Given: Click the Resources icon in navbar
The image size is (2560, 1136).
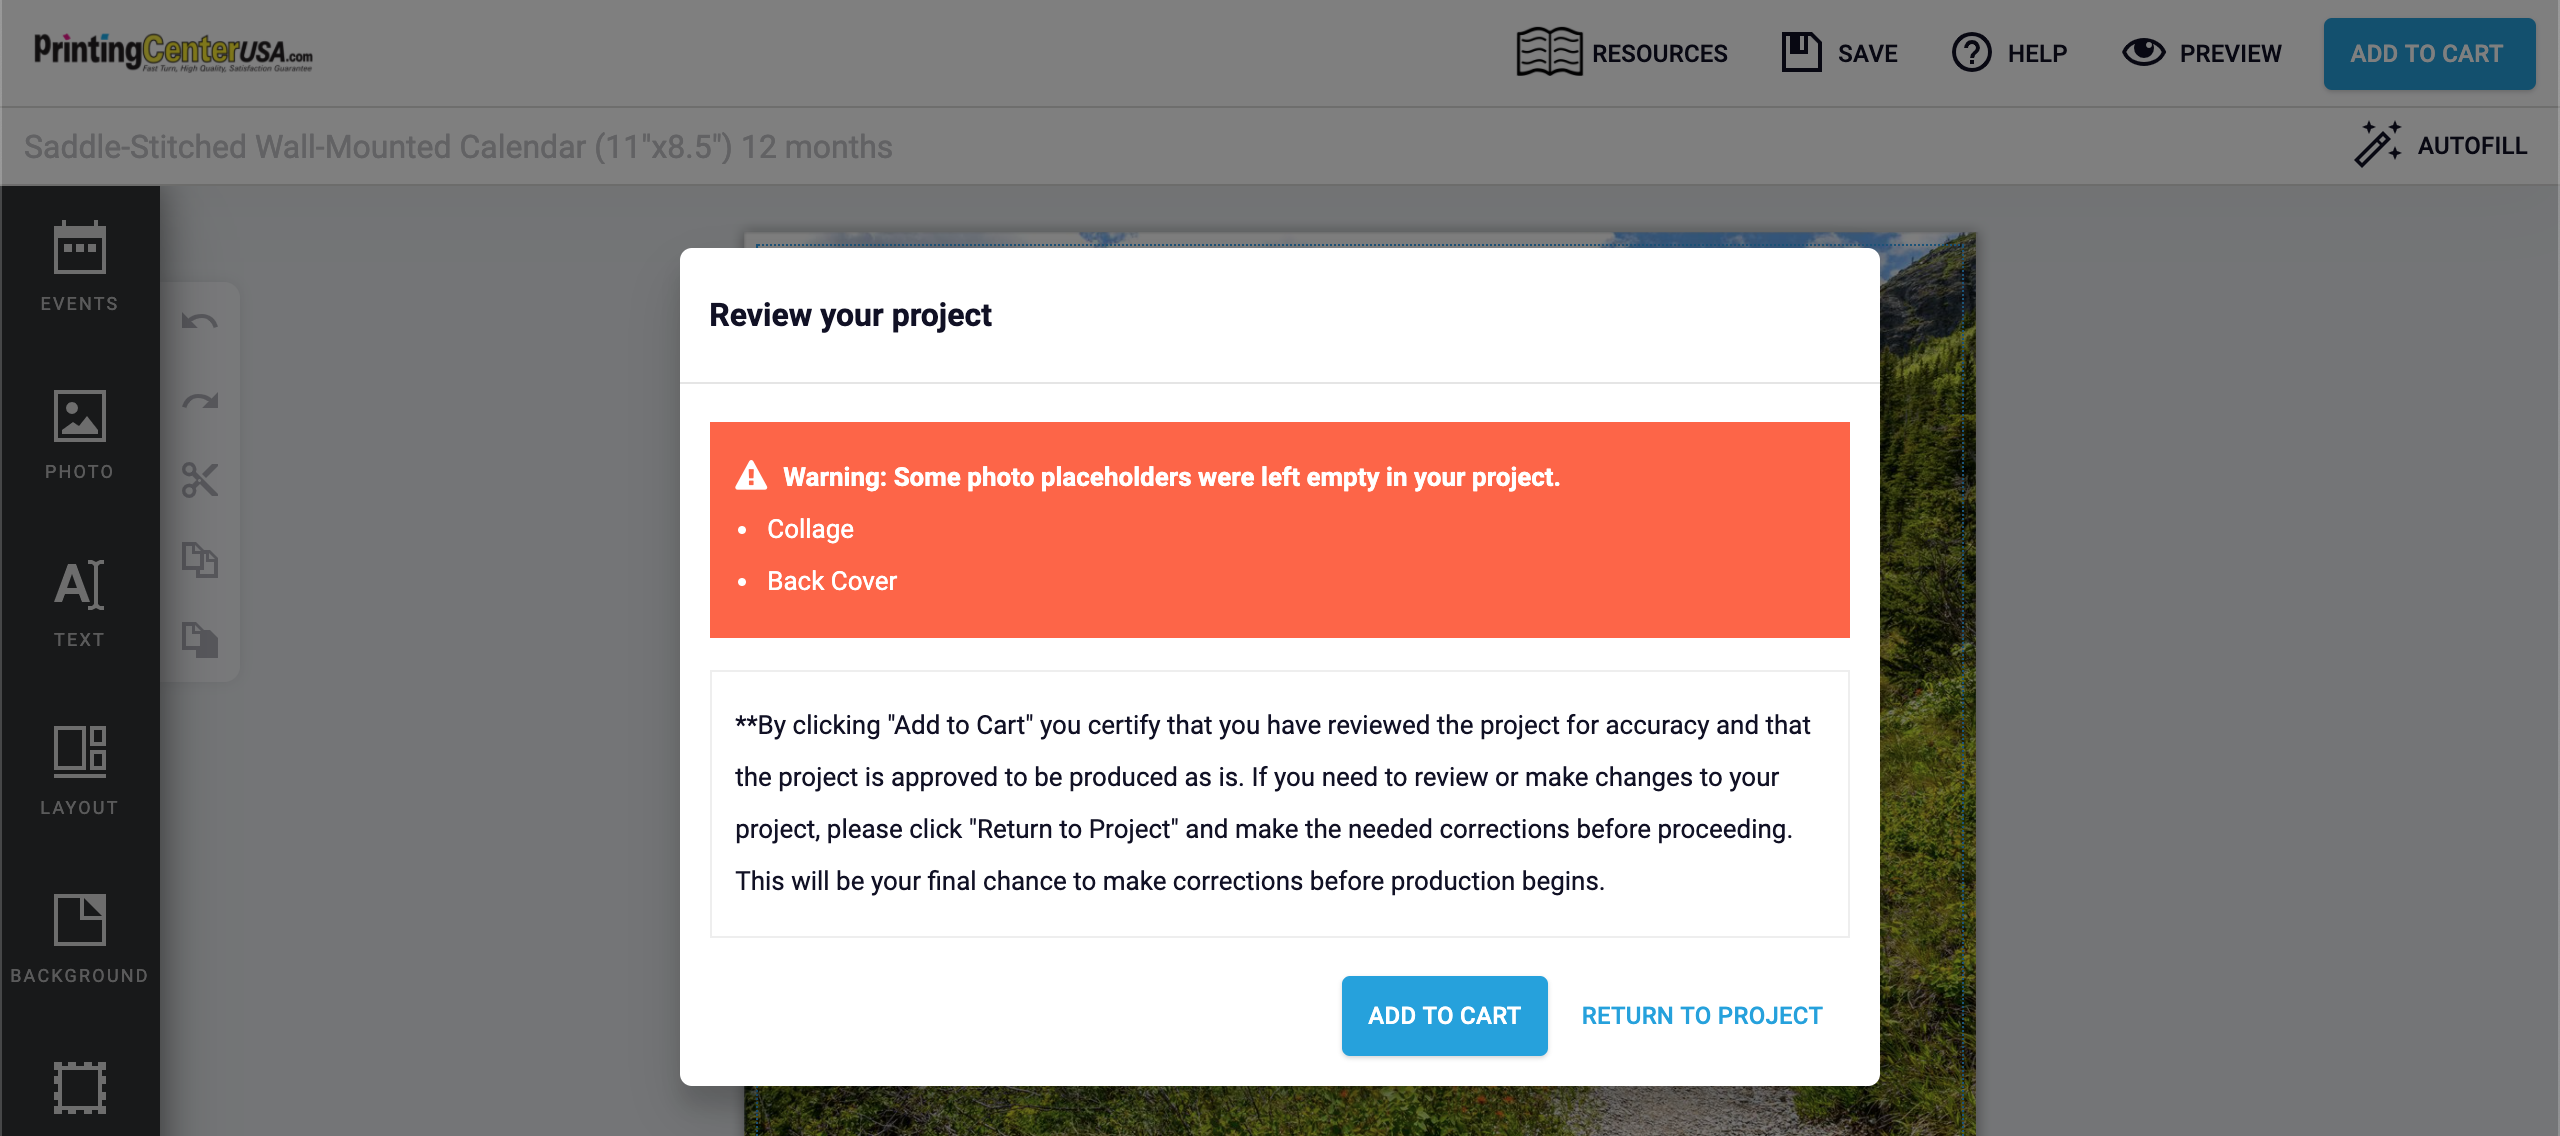Looking at the screenshot, I should (1548, 52).
